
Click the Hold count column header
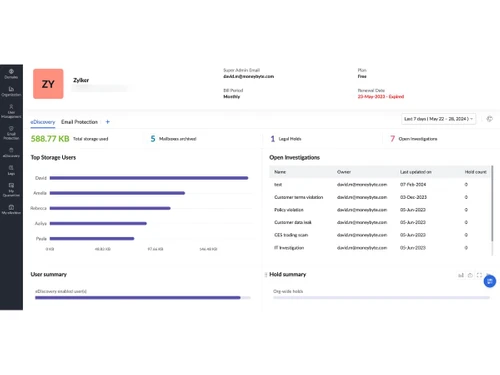pyautogui.click(x=476, y=172)
